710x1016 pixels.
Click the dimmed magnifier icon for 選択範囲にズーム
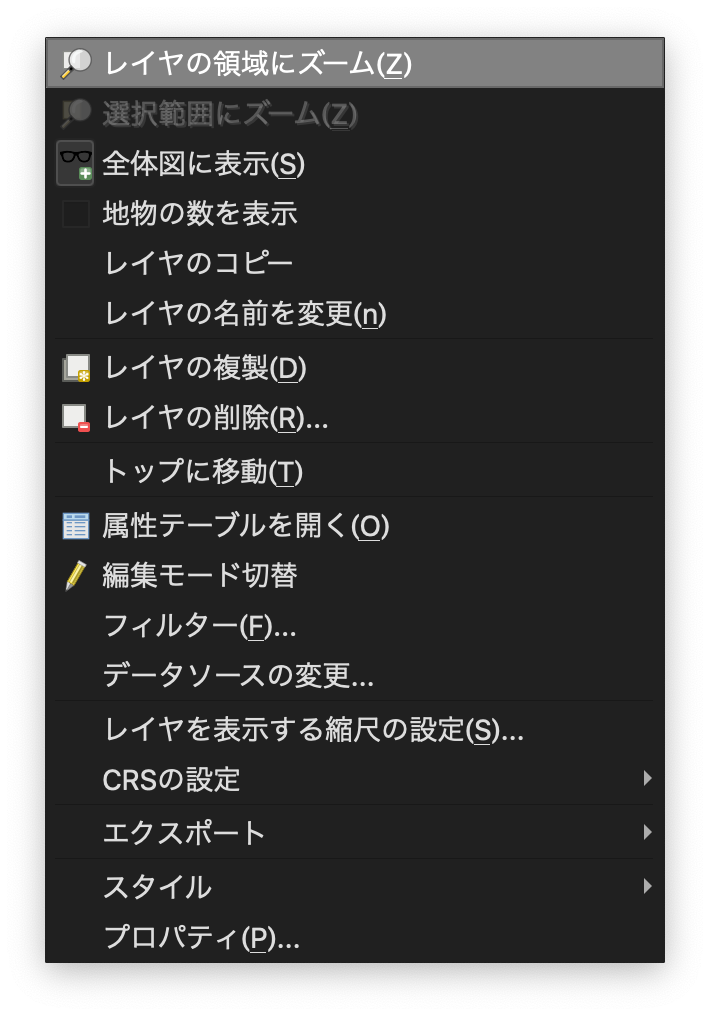[x=76, y=113]
